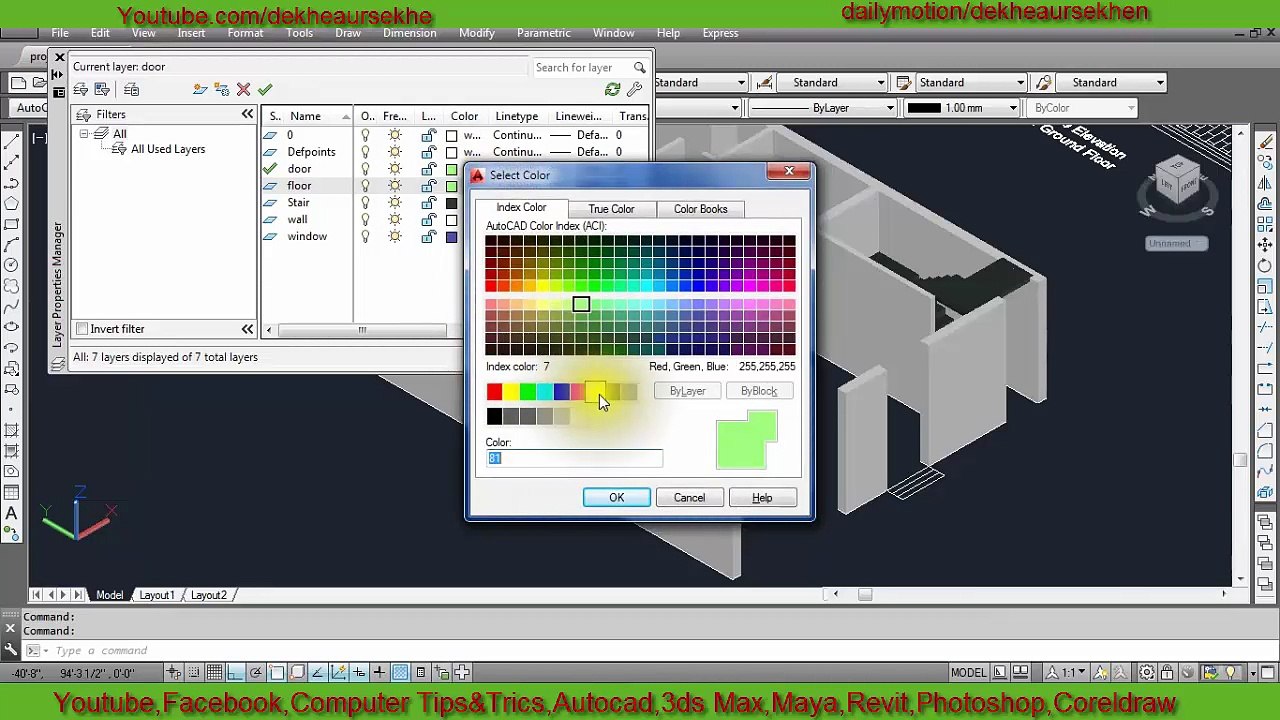This screenshot has width=1280, height=720.
Task: Open New Group Filter icon
Action: tap(102, 90)
